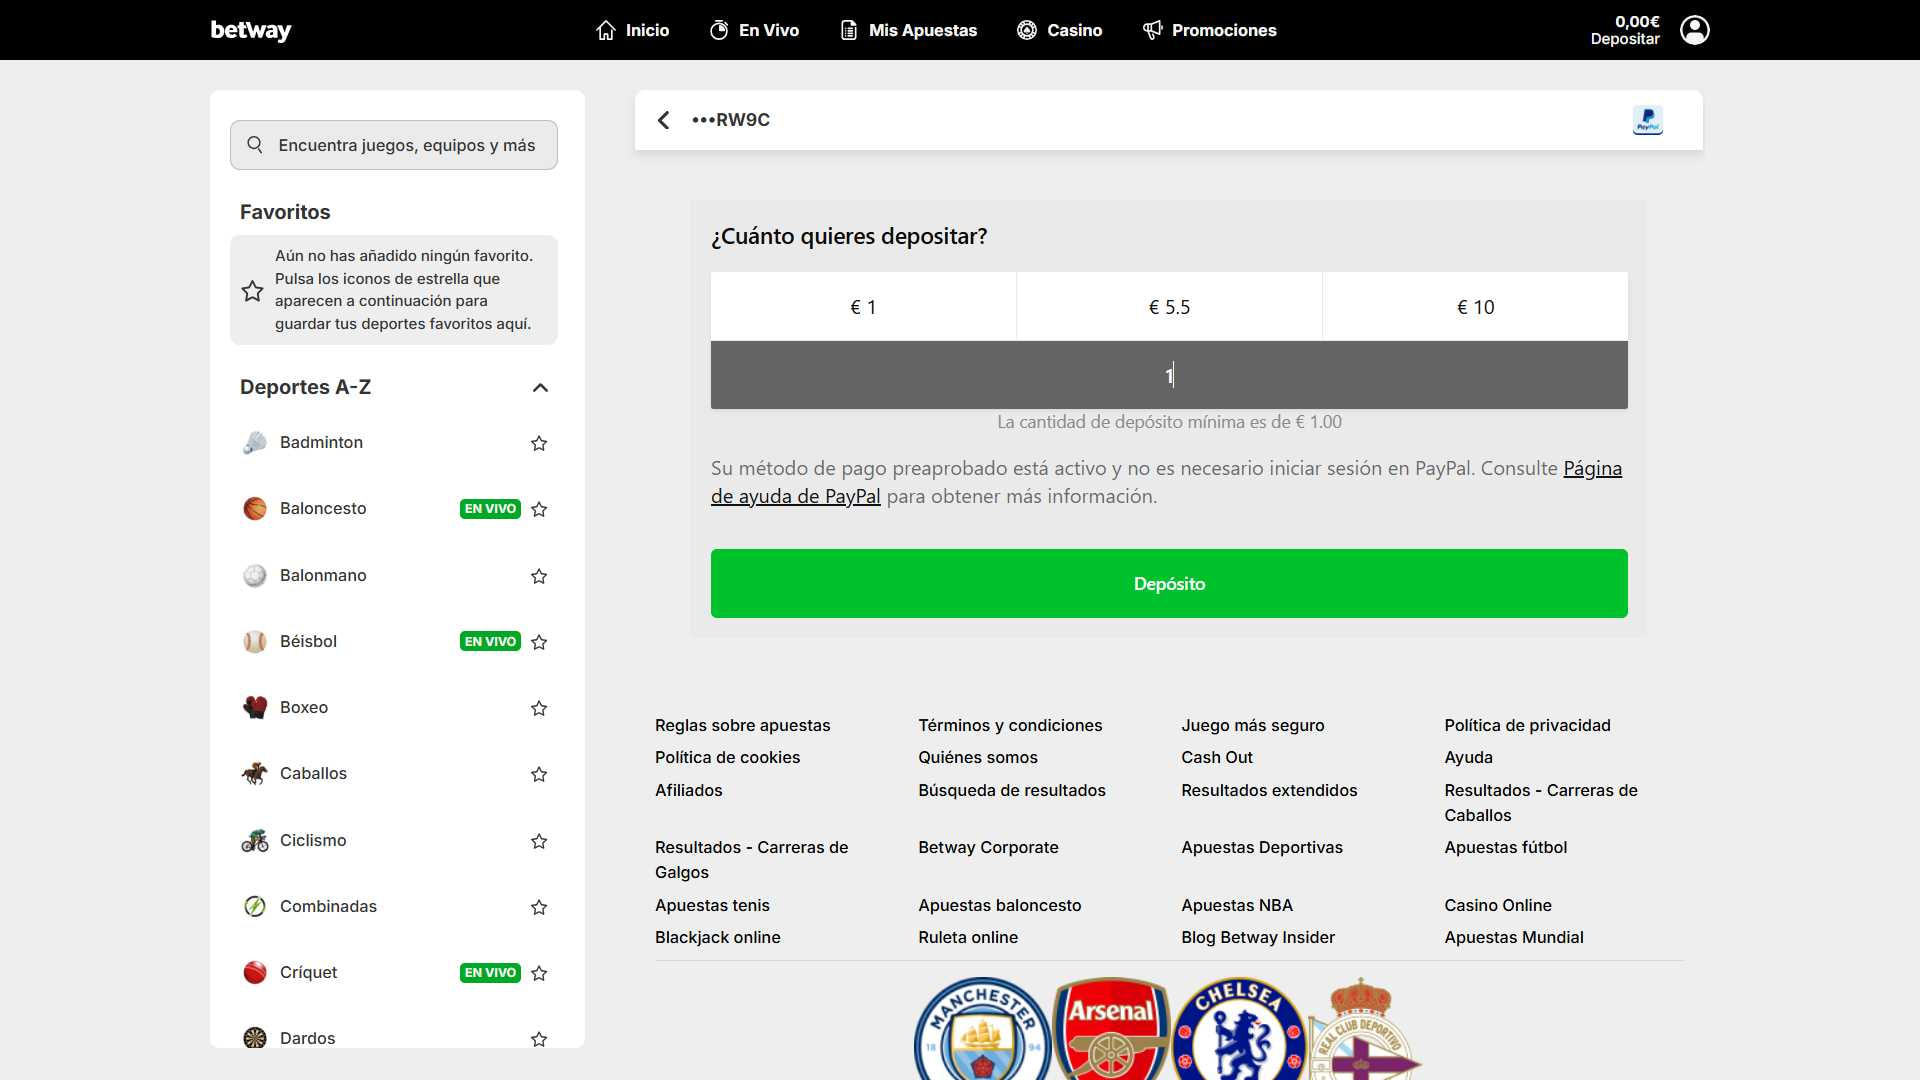The width and height of the screenshot is (1920, 1080).
Task: Open Blog Betway Insider link
Action: 1257,937
